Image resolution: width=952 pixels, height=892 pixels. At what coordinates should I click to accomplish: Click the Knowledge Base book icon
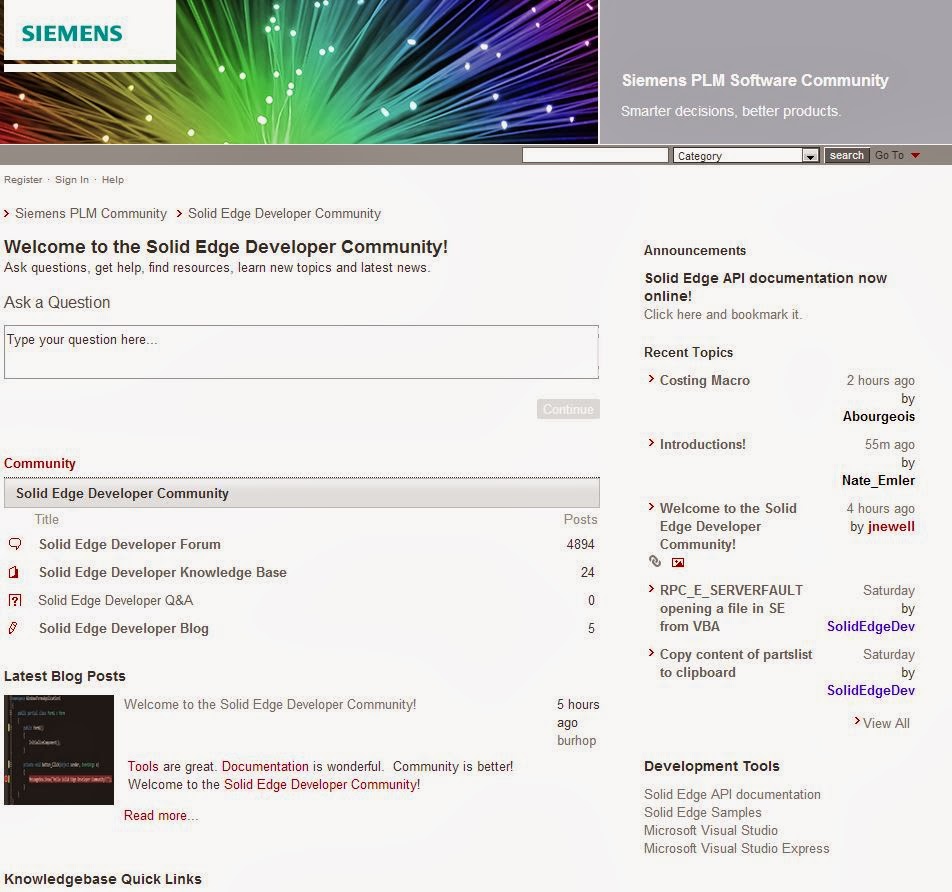pos(13,572)
